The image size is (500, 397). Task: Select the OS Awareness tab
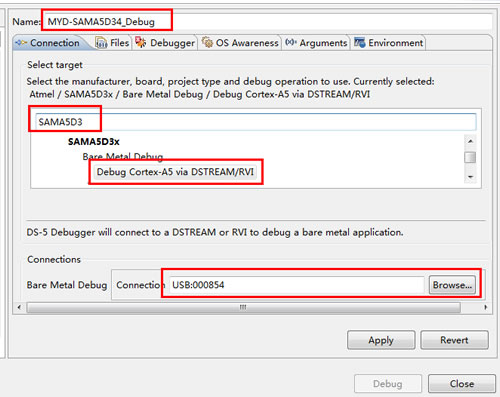tap(240, 43)
